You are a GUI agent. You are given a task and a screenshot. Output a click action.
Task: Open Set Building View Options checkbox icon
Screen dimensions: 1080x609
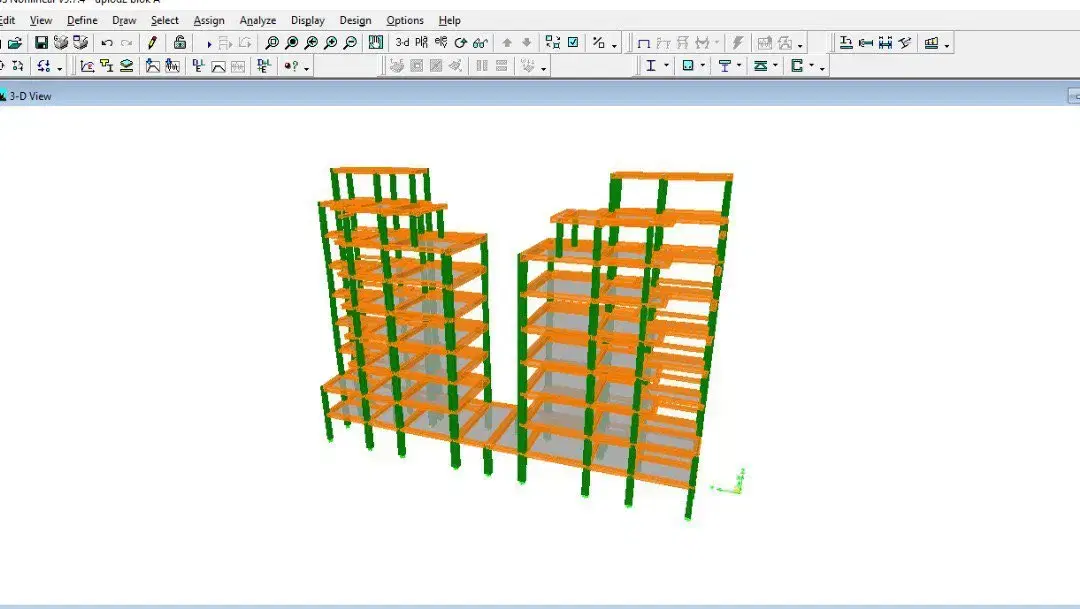(573, 43)
